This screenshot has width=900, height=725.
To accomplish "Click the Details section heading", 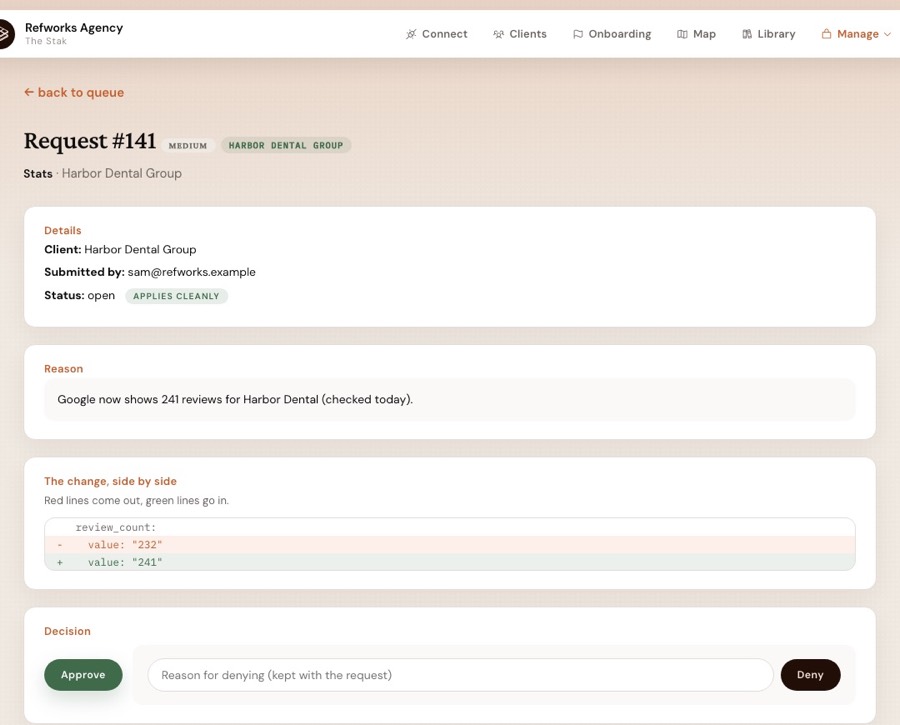I will (x=63, y=231).
